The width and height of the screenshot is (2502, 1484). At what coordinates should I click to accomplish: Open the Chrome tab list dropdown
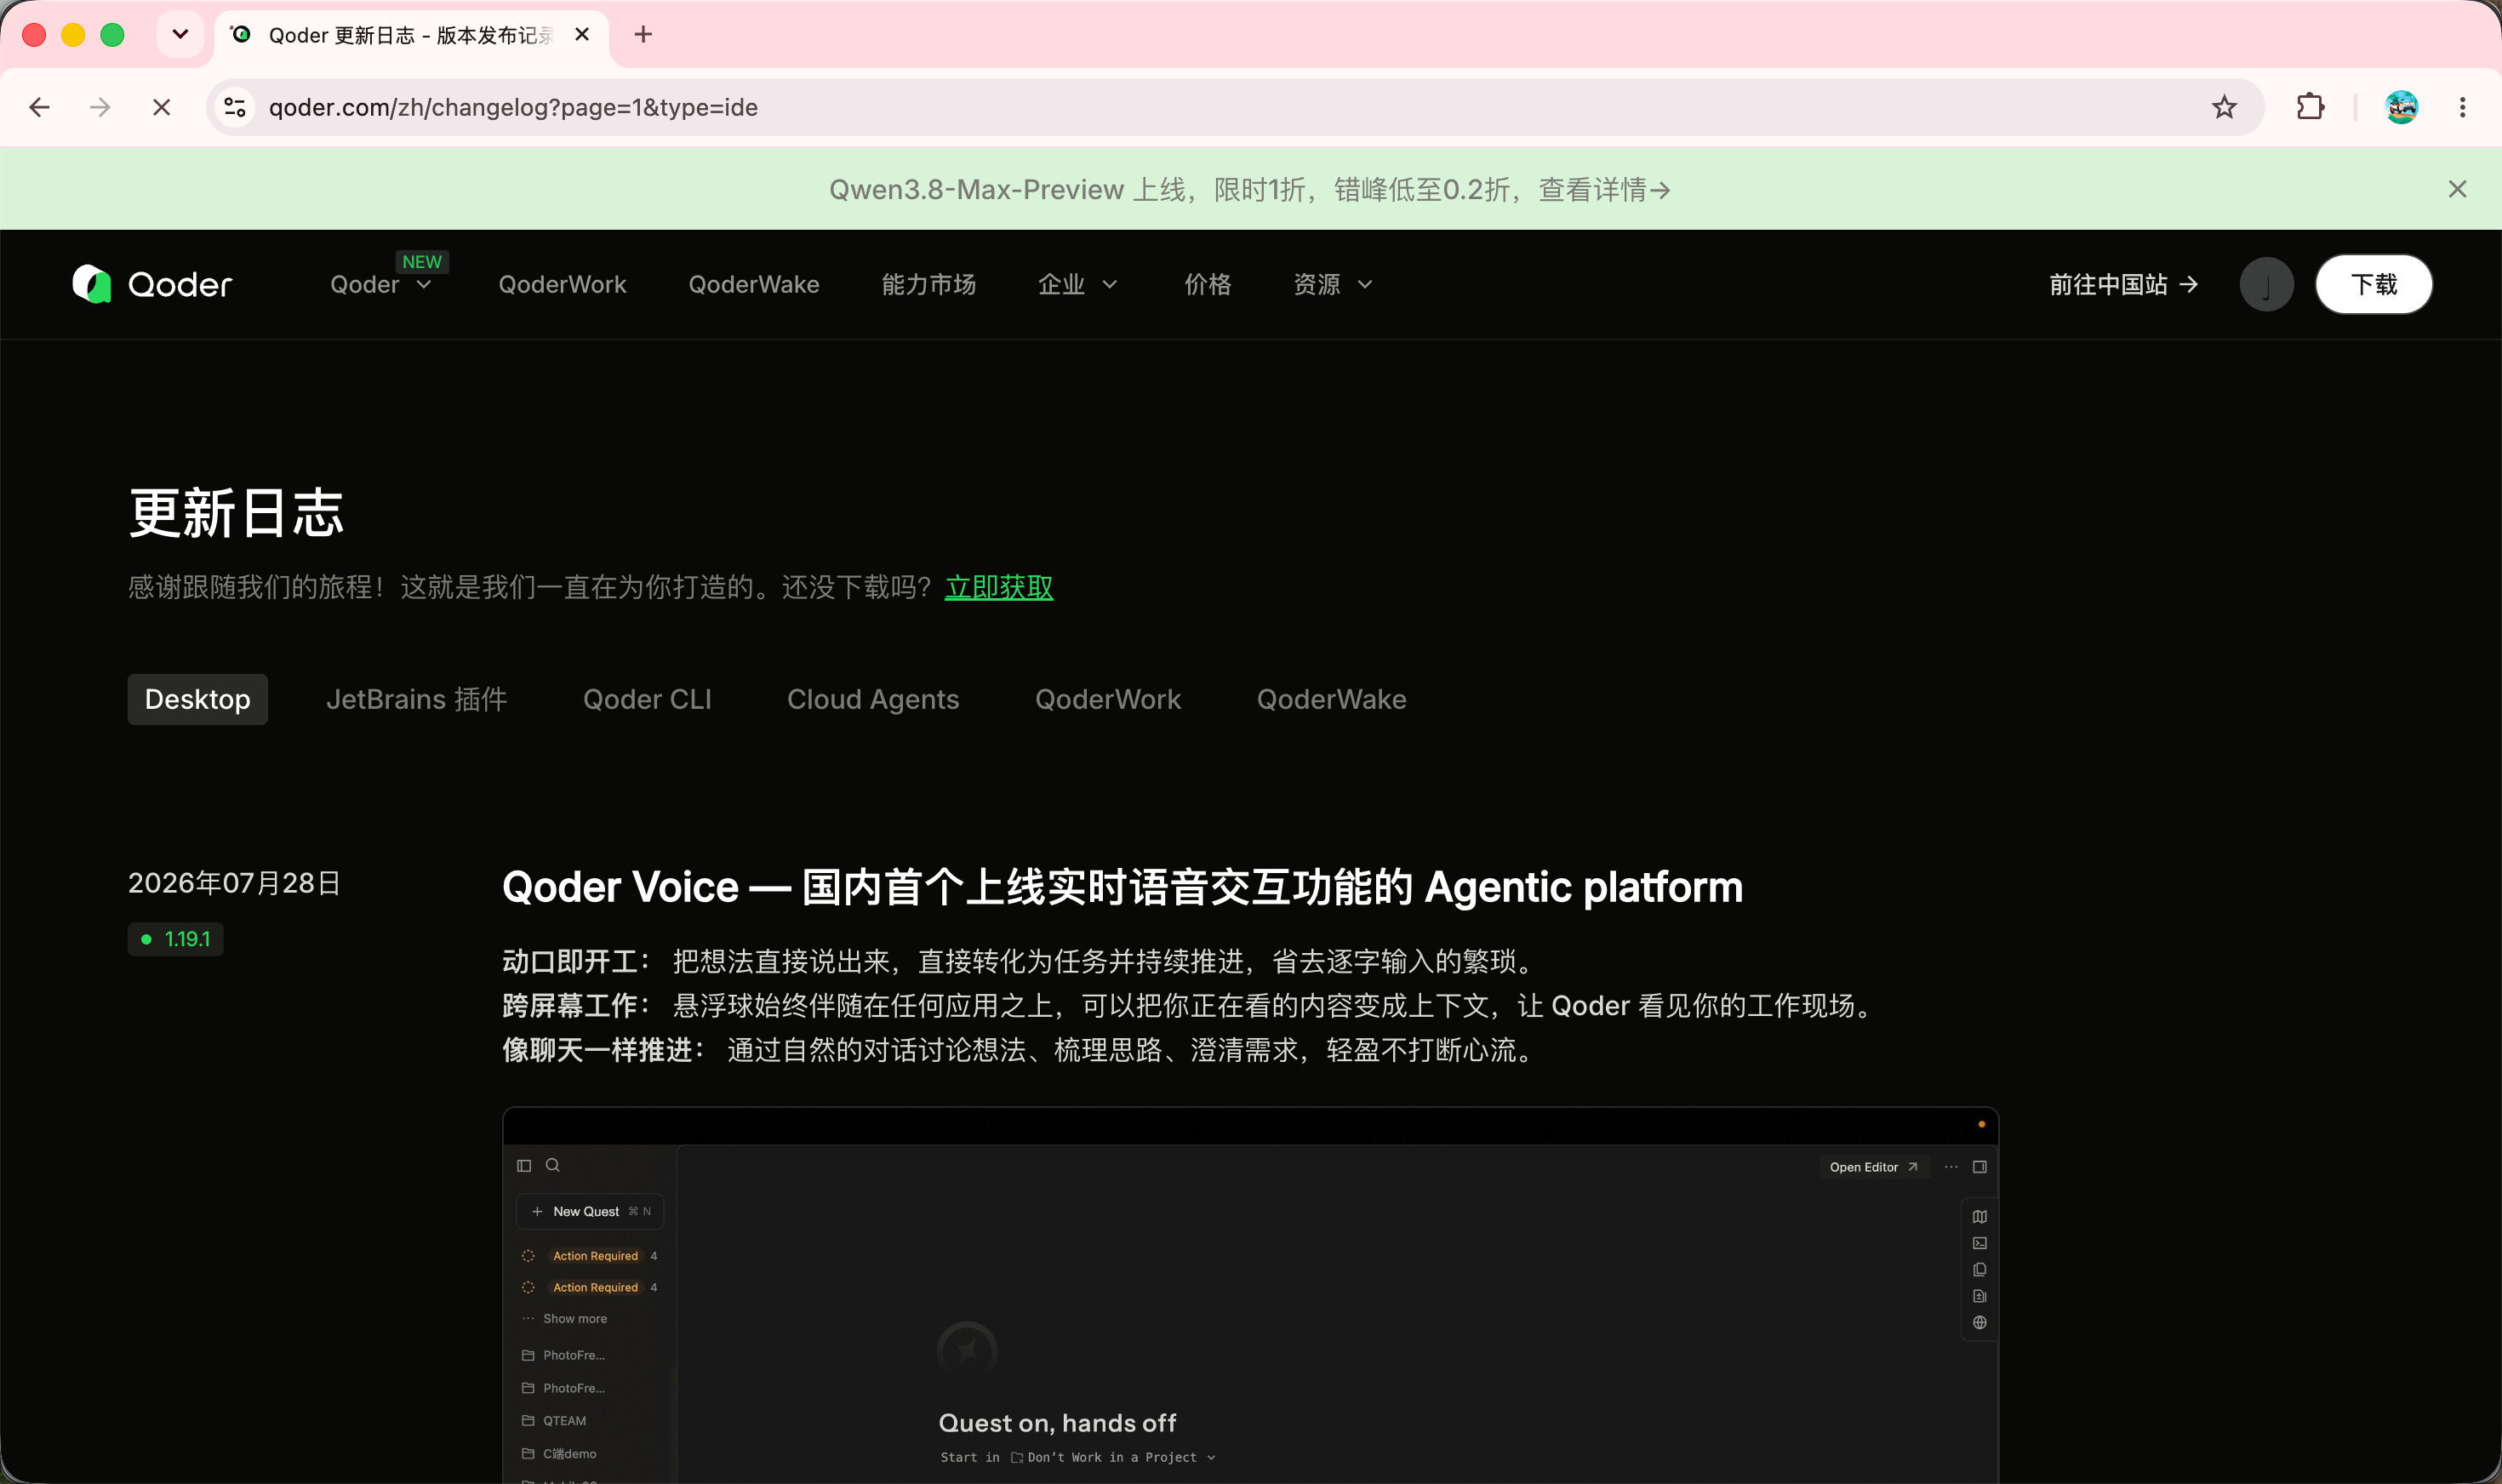[x=180, y=35]
